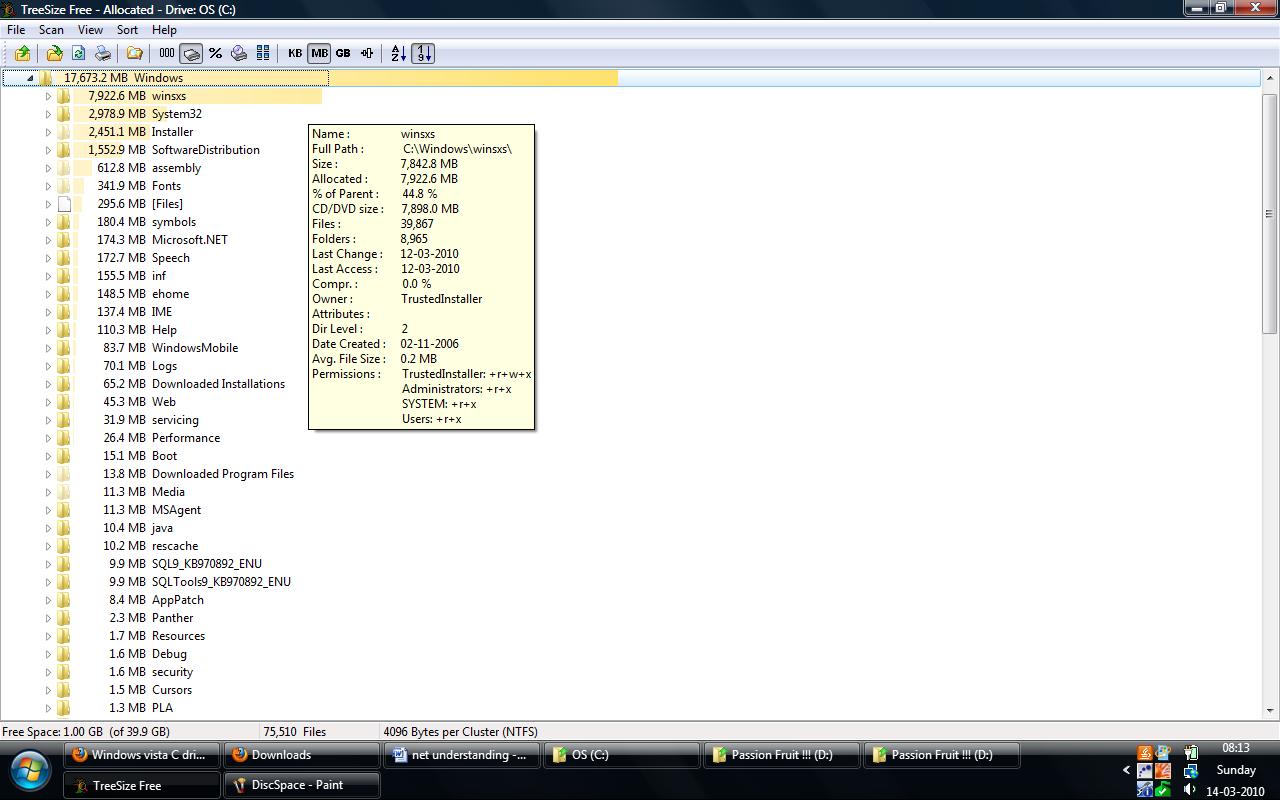Image resolution: width=1280 pixels, height=800 pixels.
Task: Switch size unit to MB
Action: pos(319,53)
